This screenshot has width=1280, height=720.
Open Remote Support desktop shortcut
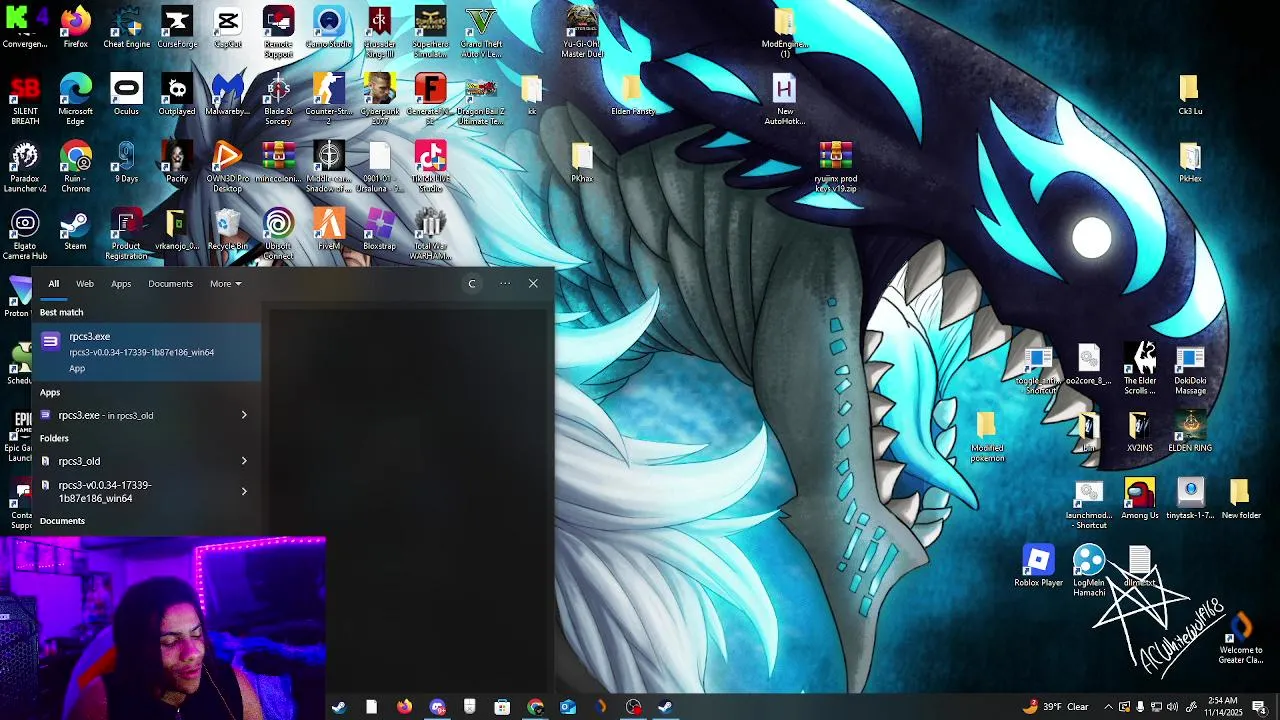(x=278, y=32)
